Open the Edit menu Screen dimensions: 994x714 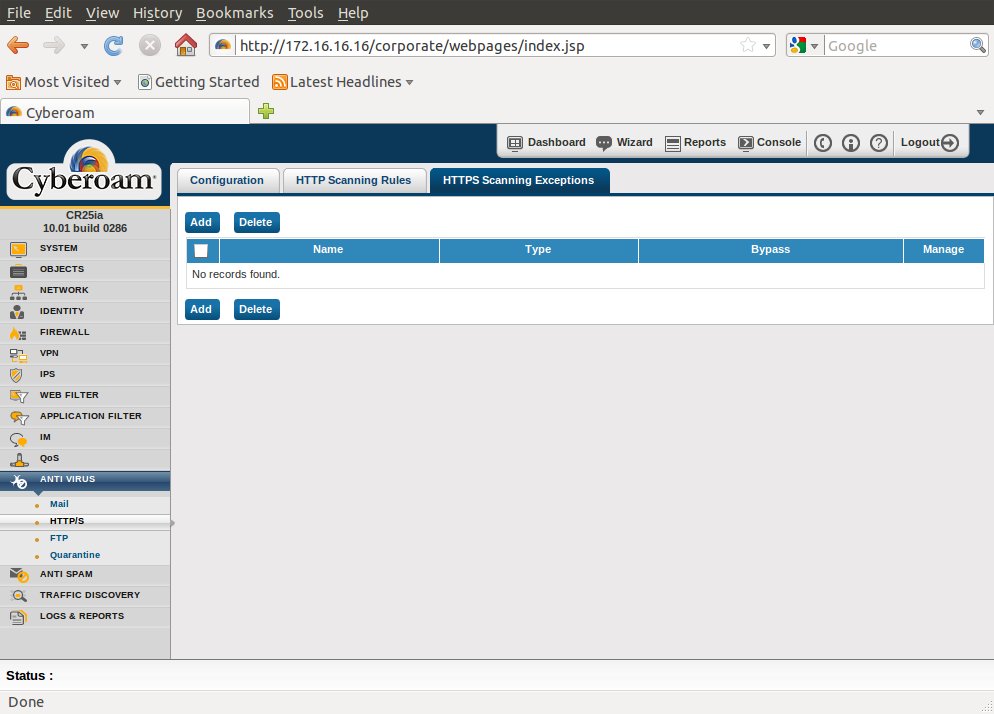(58, 13)
